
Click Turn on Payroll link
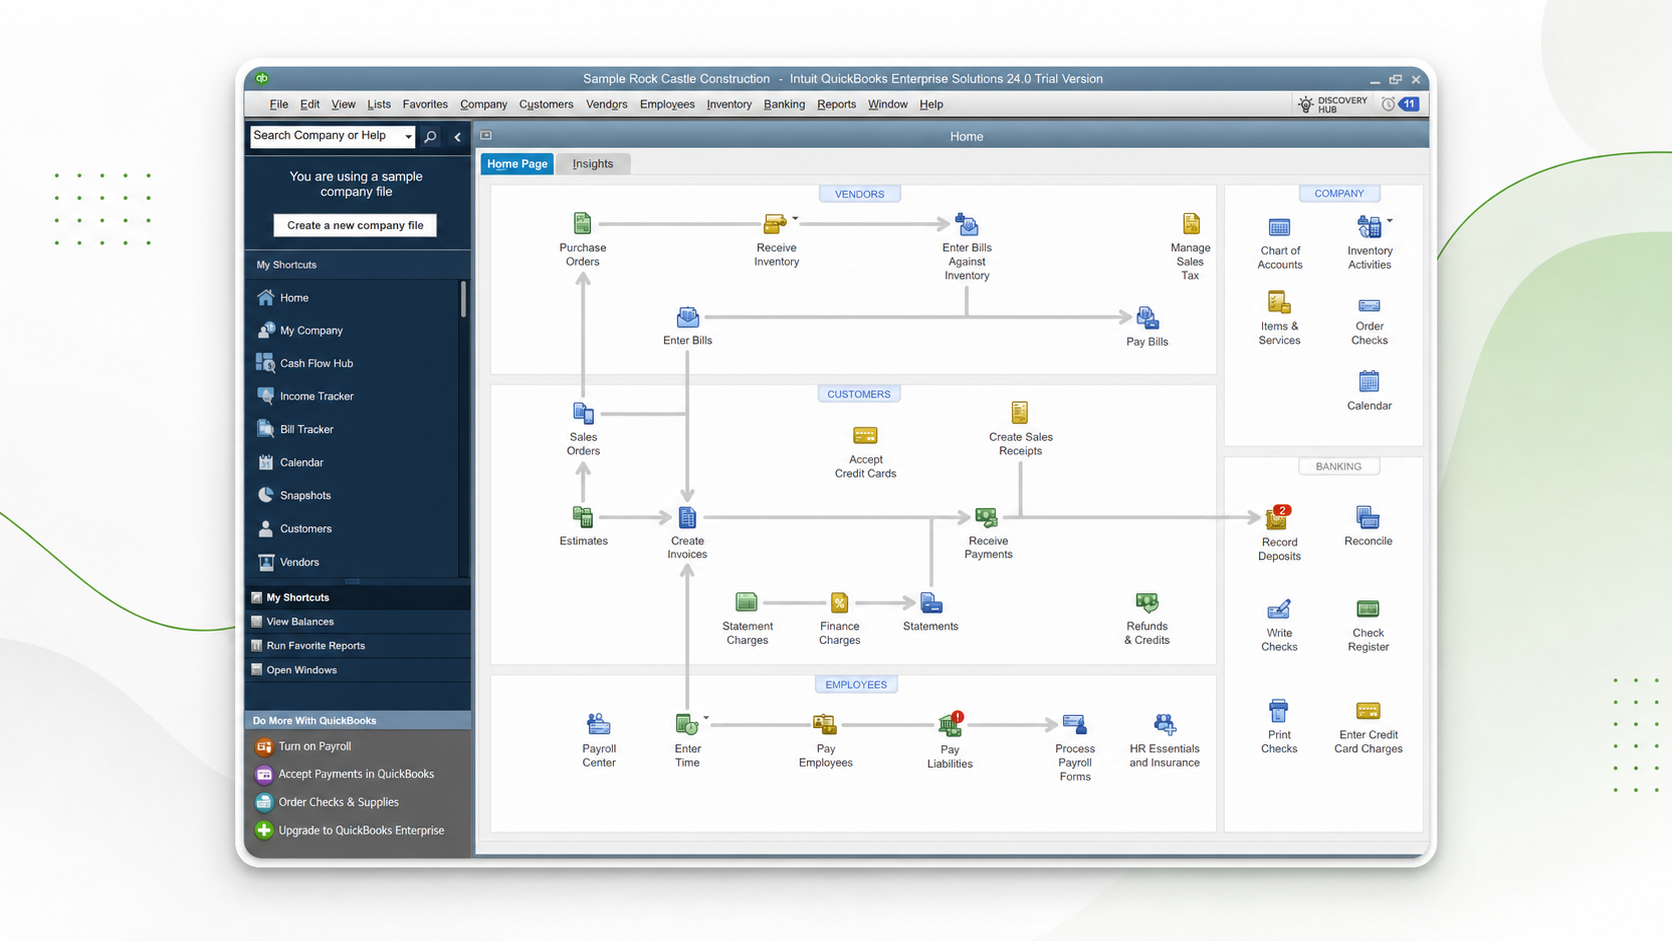coord(314,746)
